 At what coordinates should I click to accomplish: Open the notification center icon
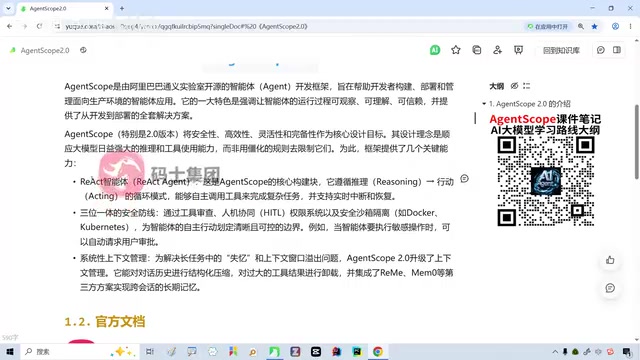point(627,351)
